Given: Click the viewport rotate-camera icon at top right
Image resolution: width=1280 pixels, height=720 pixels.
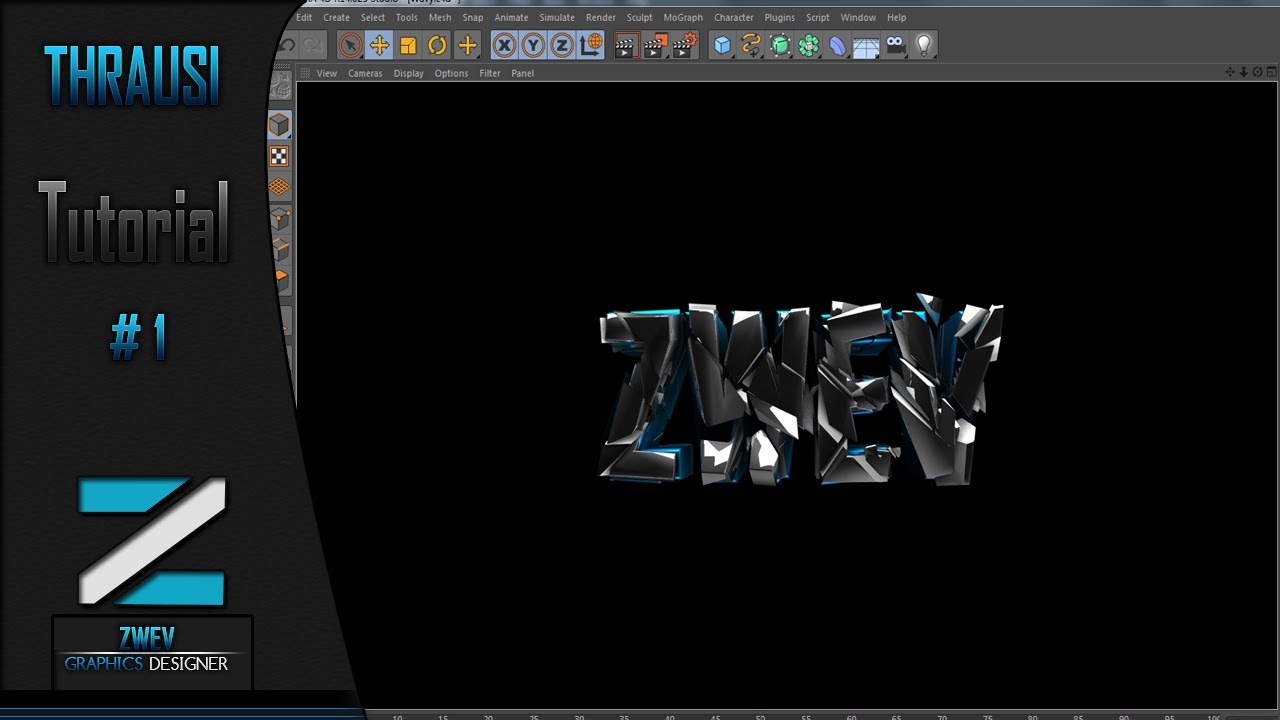Looking at the screenshot, I should pyautogui.click(x=1257, y=72).
